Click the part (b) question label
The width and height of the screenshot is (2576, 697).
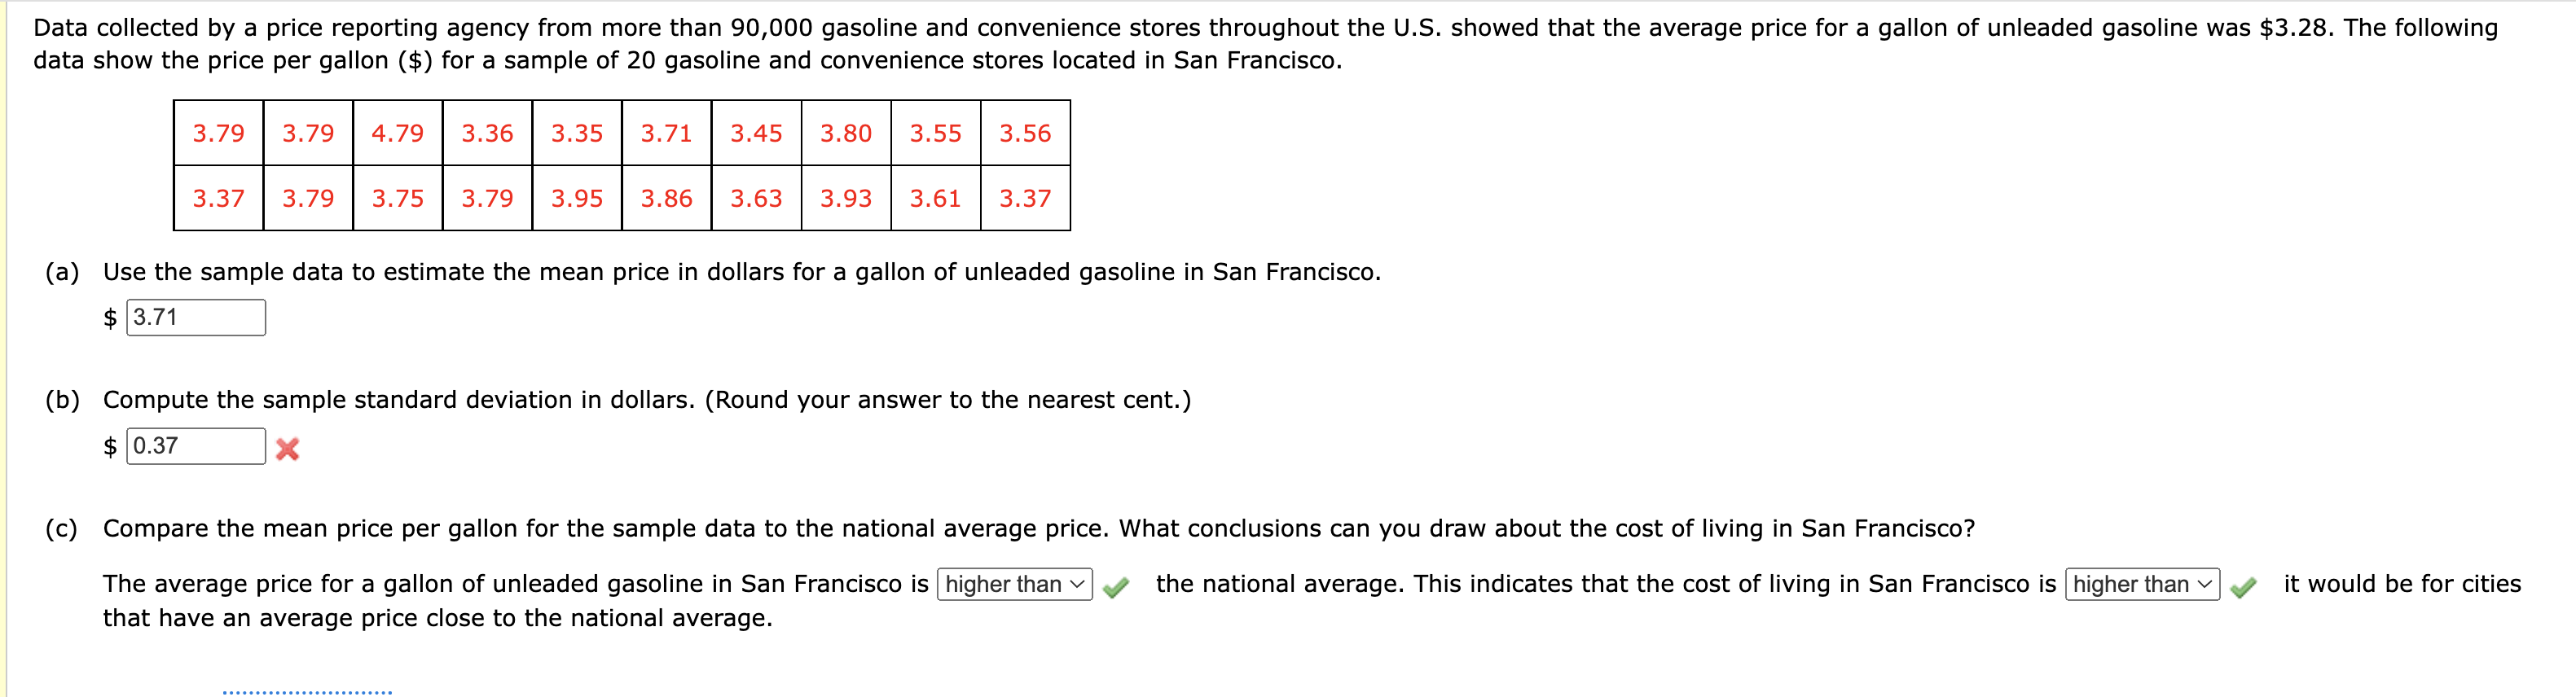tap(62, 399)
